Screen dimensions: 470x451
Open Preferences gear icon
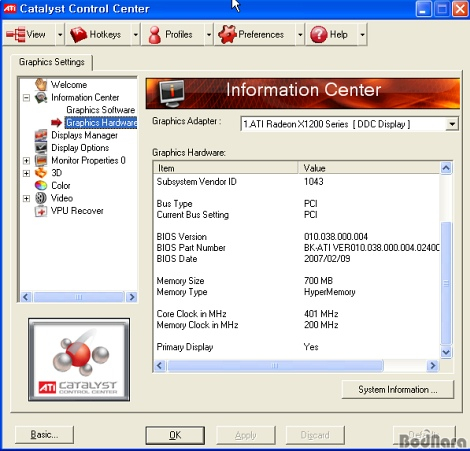point(227,34)
